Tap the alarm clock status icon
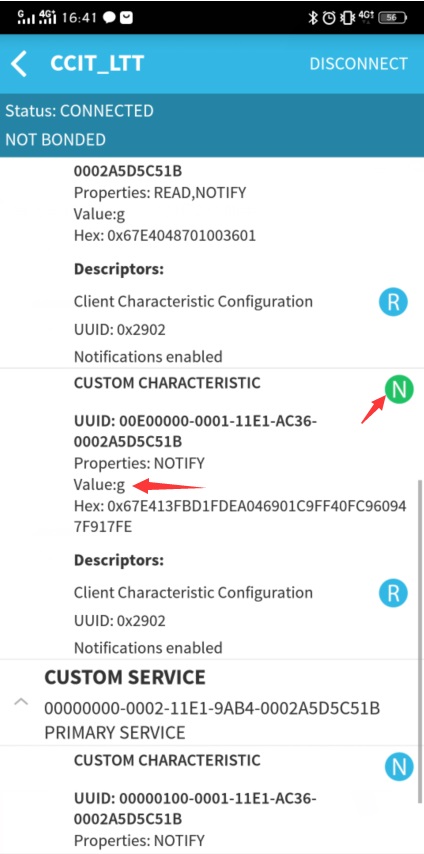424x854 pixels. click(x=329, y=18)
